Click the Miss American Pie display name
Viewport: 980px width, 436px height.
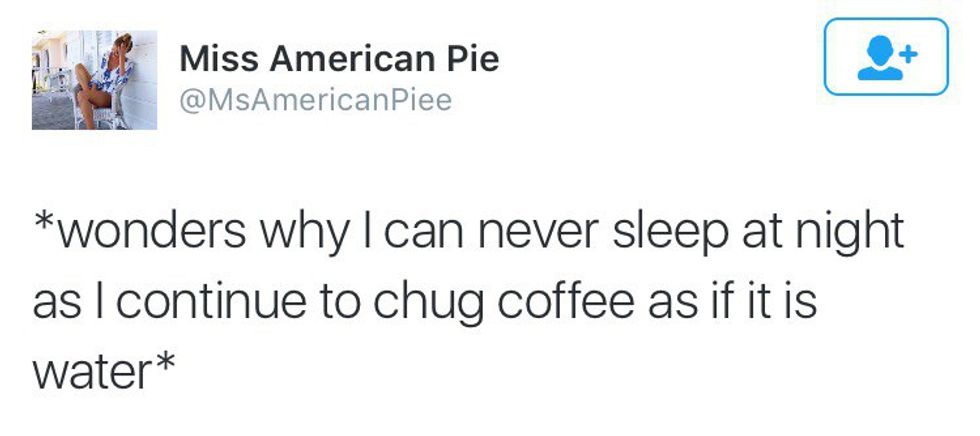coord(339,58)
